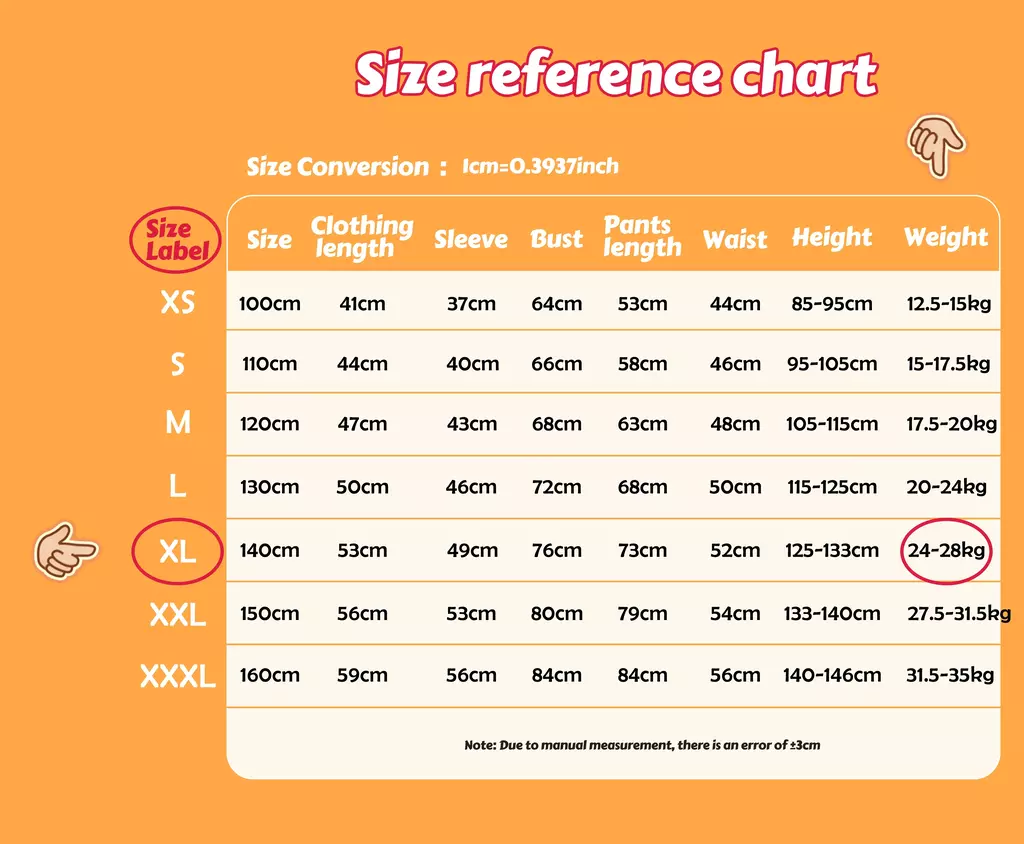Click the pointing hand icon above the Weight column
The image size is (1024, 844).
coord(935,145)
